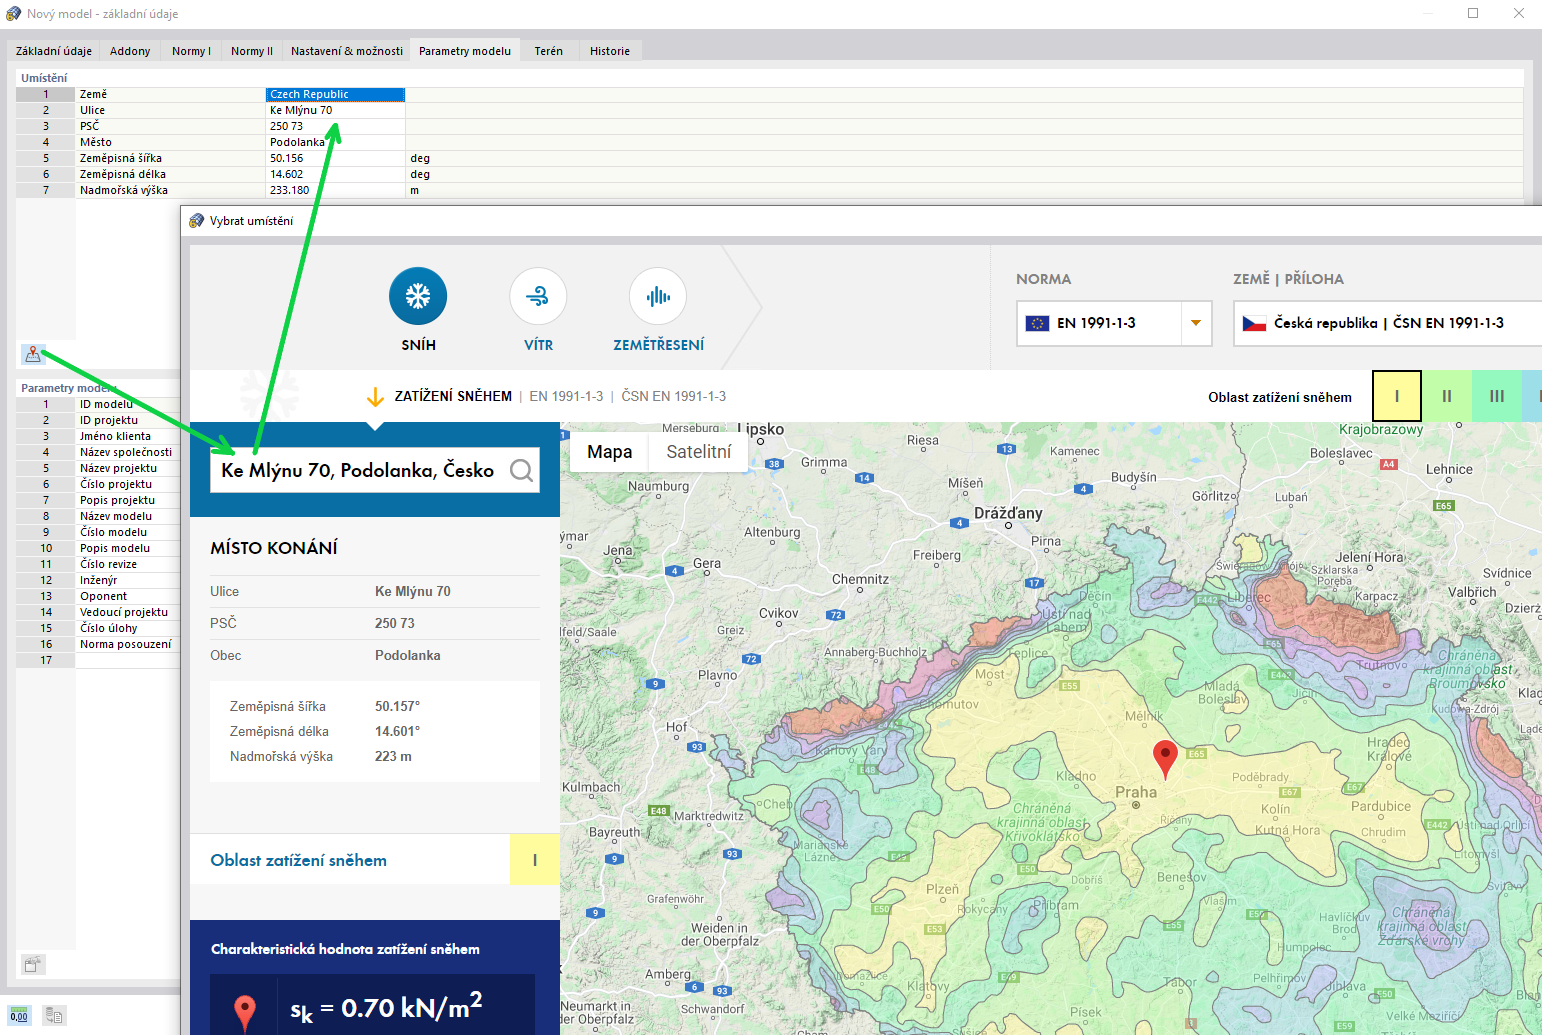Click the yellow zone I badge beside Oblast zatížení sněhem
Image resolution: width=1542 pixels, height=1035 pixels.
(x=535, y=860)
